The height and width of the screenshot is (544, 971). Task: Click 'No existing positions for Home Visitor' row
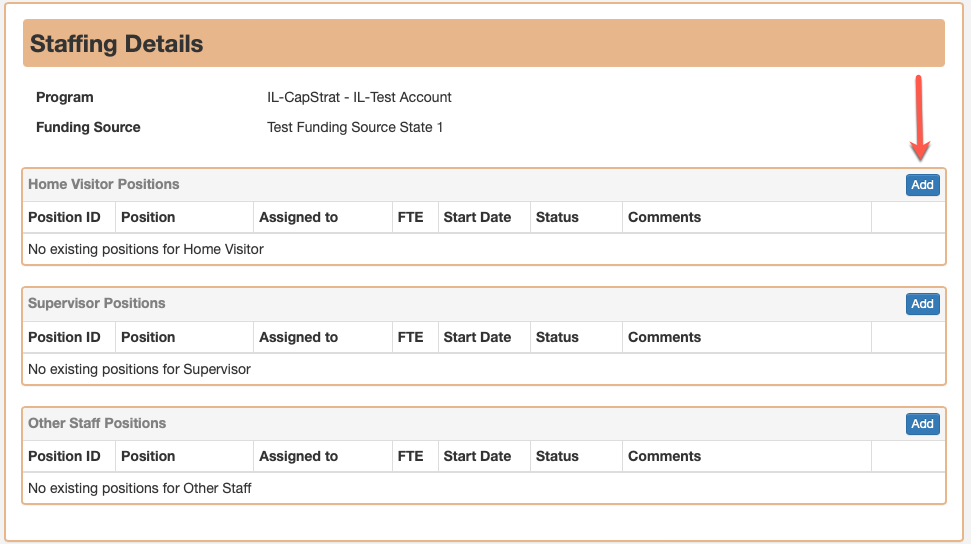pyautogui.click(x=484, y=249)
